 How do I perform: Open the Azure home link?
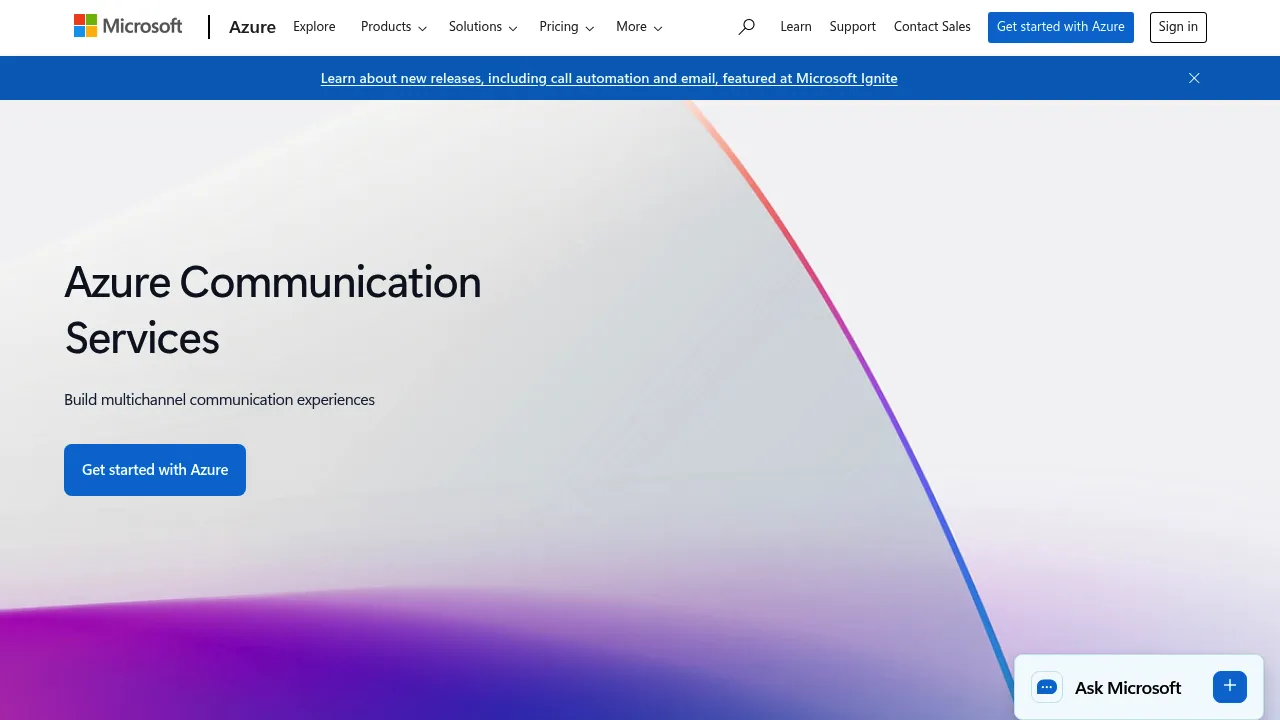(x=252, y=27)
